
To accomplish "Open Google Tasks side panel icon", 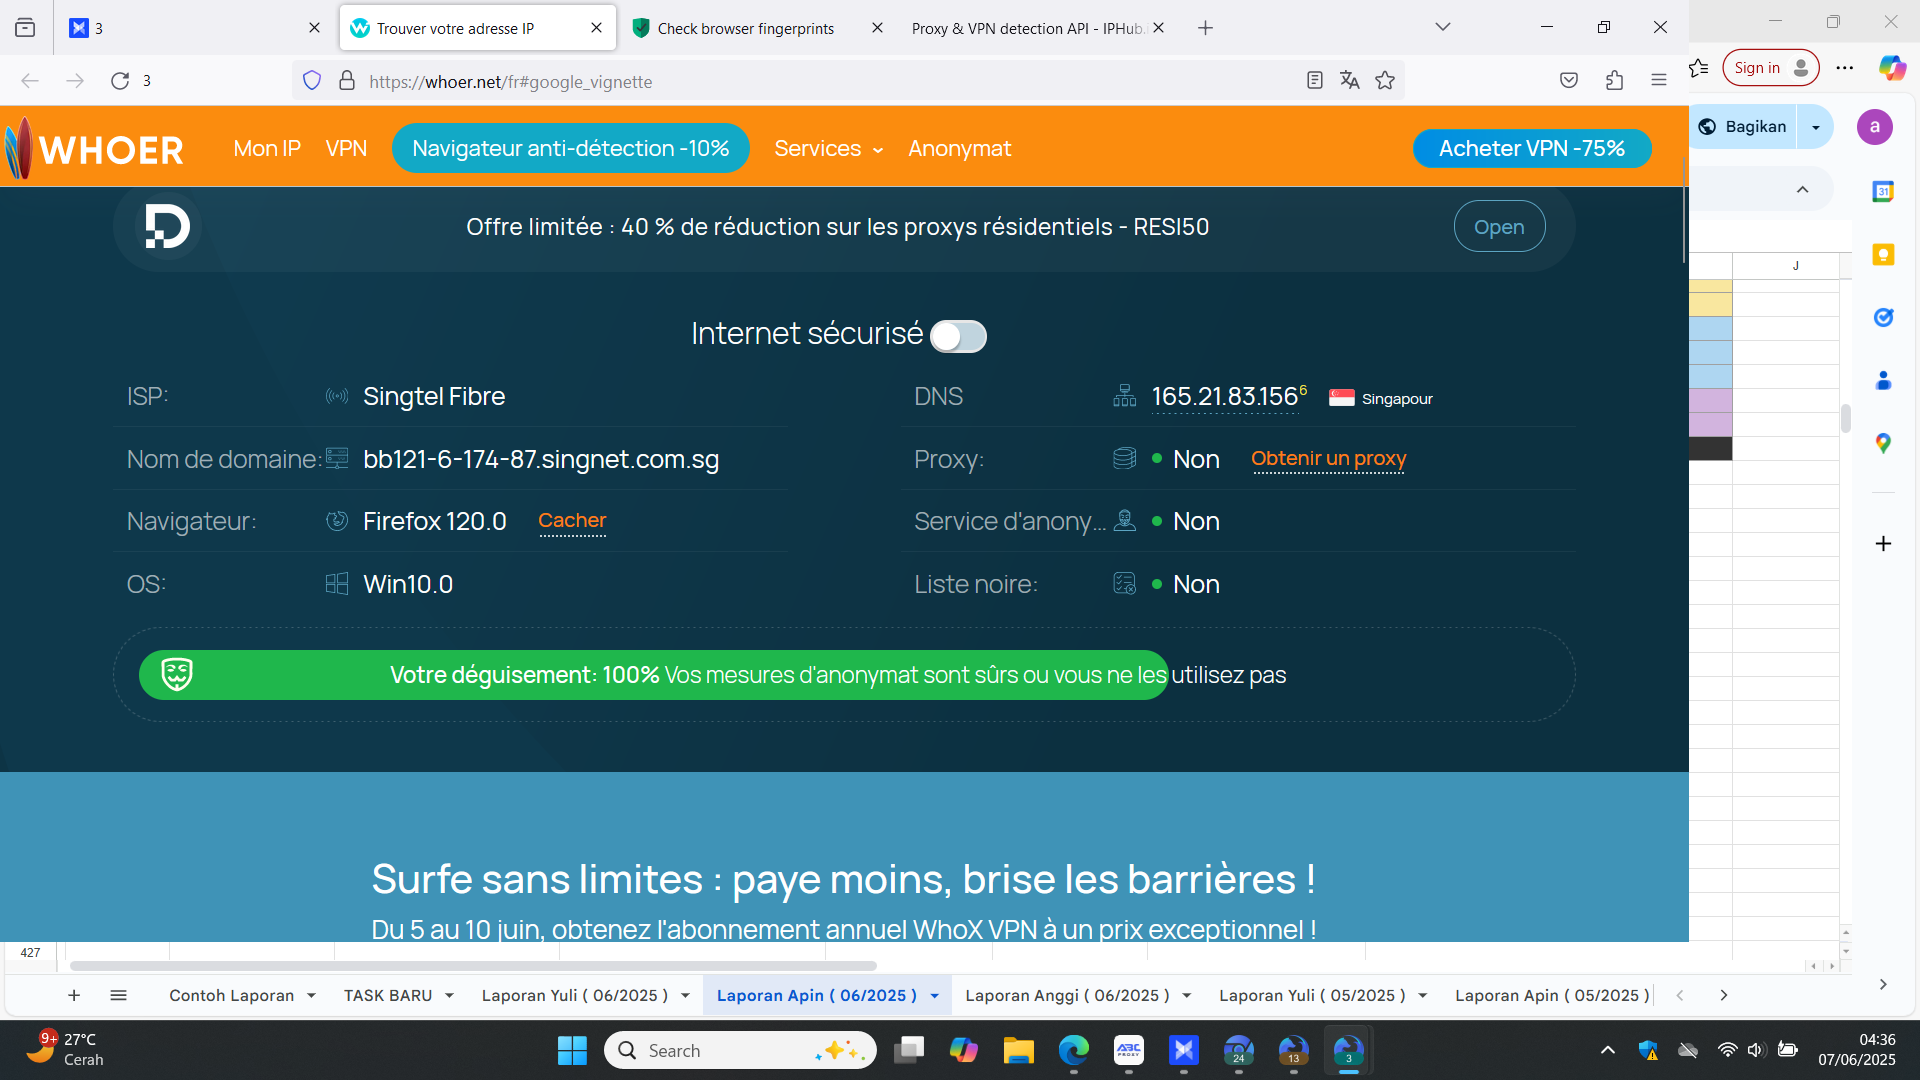I will click(1883, 318).
